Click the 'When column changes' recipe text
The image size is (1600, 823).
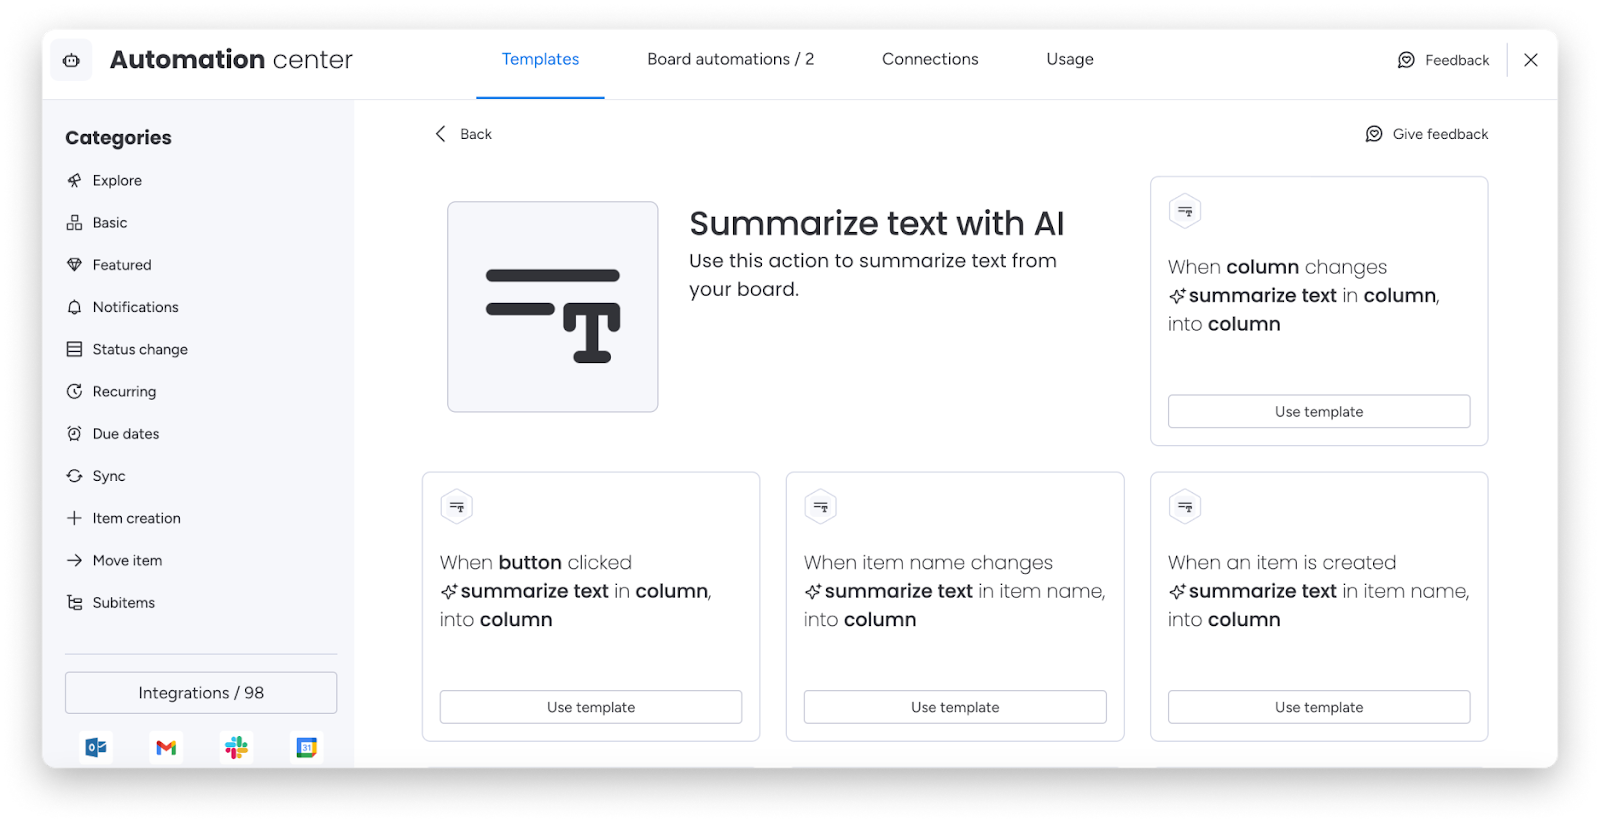click(1304, 295)
